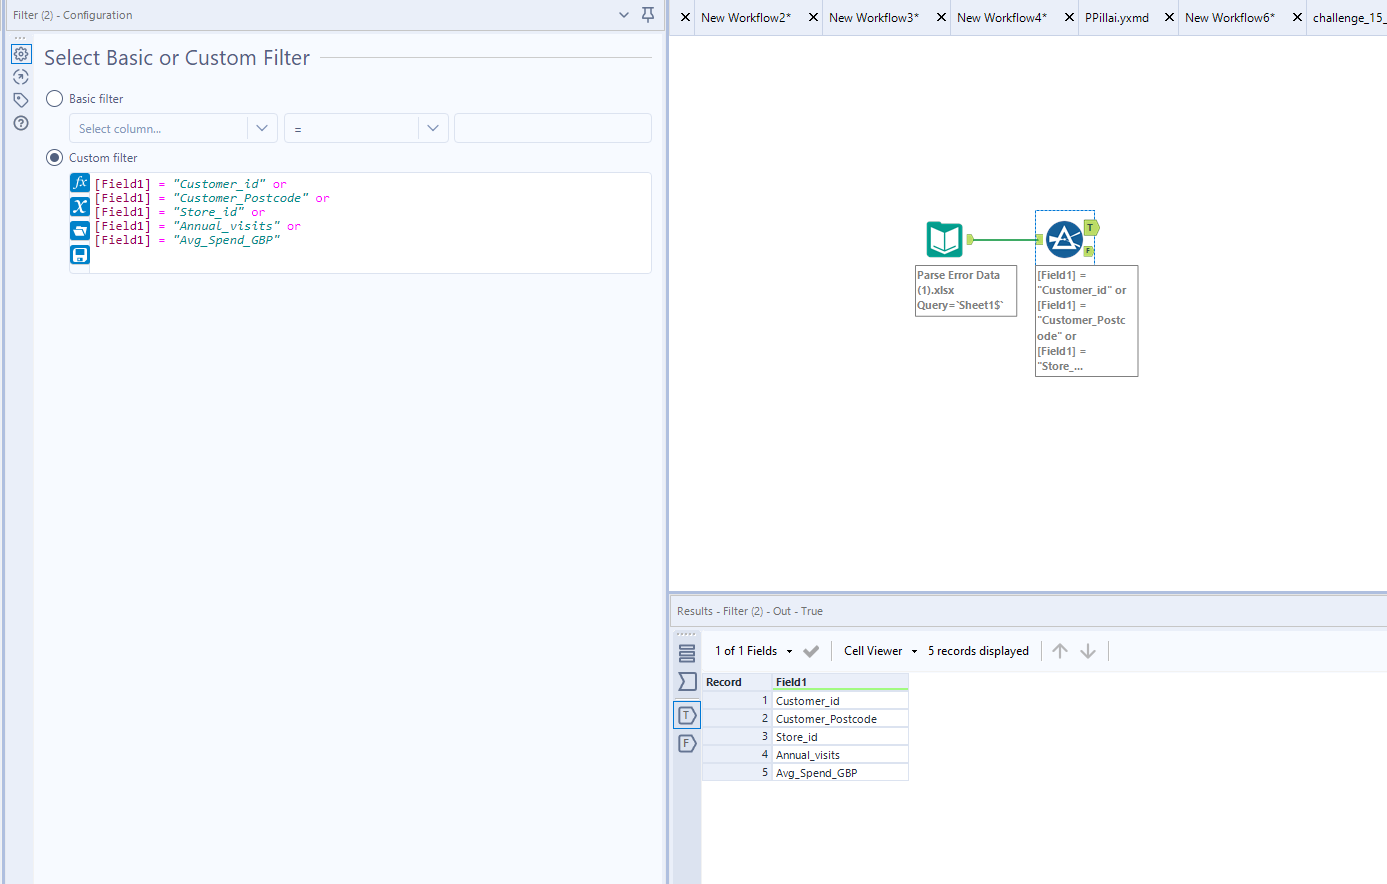The image size is (1387, 884).
Task: Switch to the PPillai.yxmd tab
Action: pyautogui.click(x=1116, y=17)
